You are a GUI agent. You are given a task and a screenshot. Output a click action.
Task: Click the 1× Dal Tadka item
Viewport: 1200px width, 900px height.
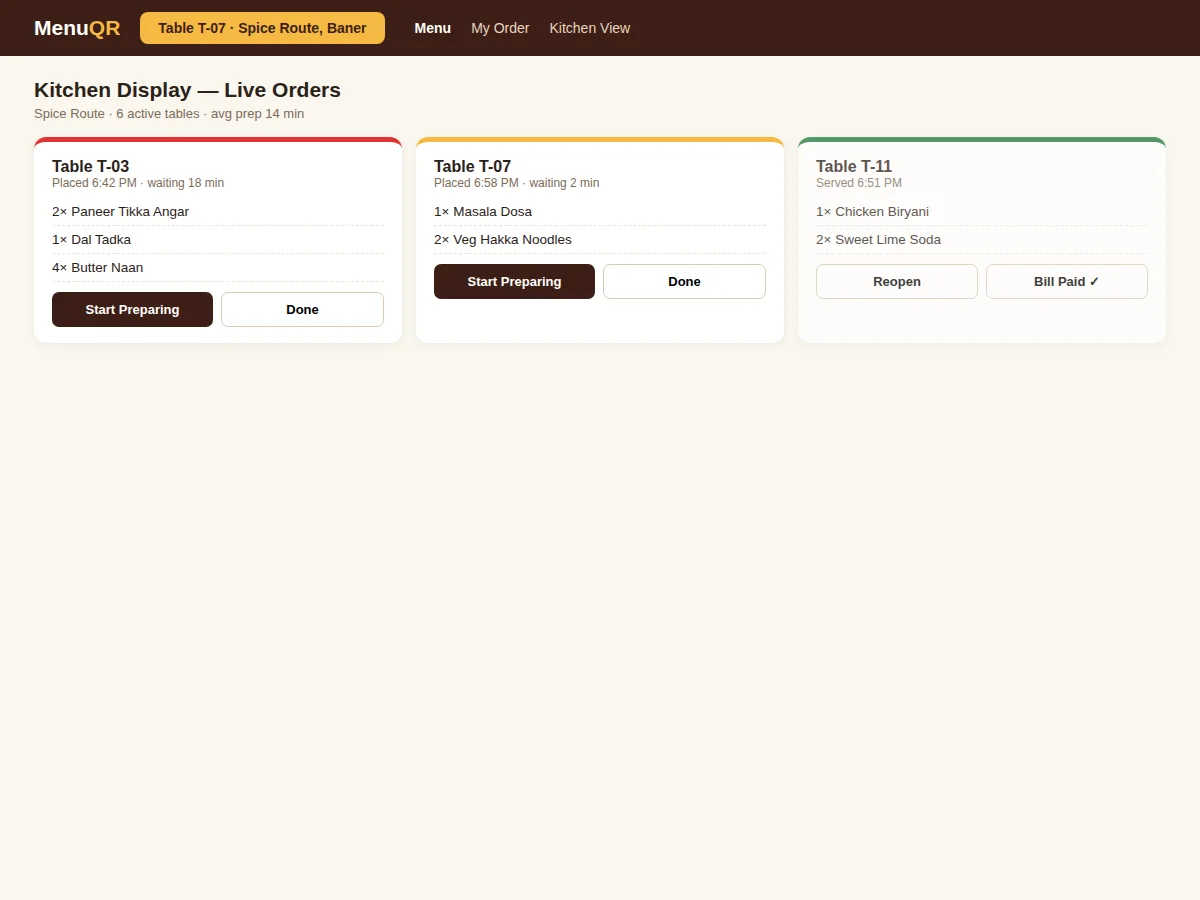click(218, 240)
